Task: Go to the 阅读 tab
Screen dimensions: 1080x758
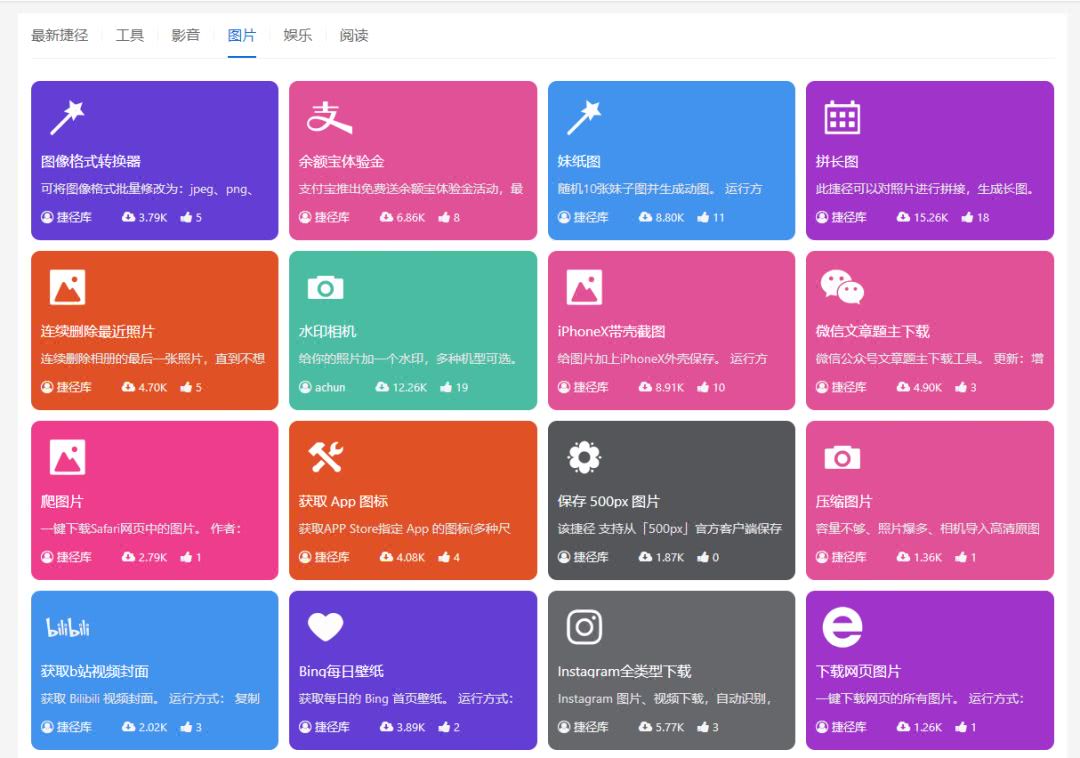Action: pyautogui.click(x=354, y=36)
